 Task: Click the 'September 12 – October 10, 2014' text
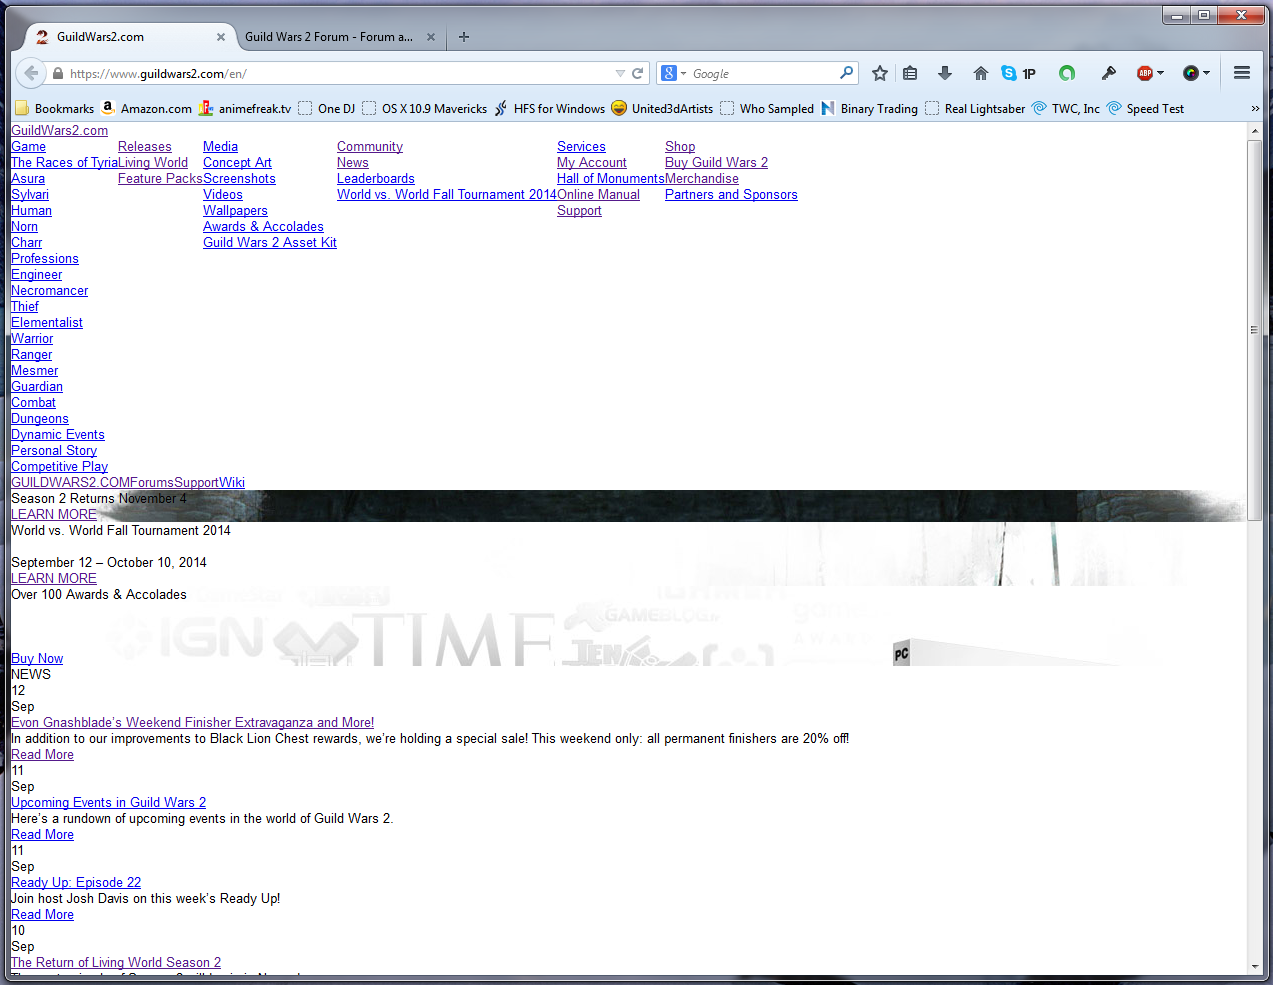coord(109,563)
